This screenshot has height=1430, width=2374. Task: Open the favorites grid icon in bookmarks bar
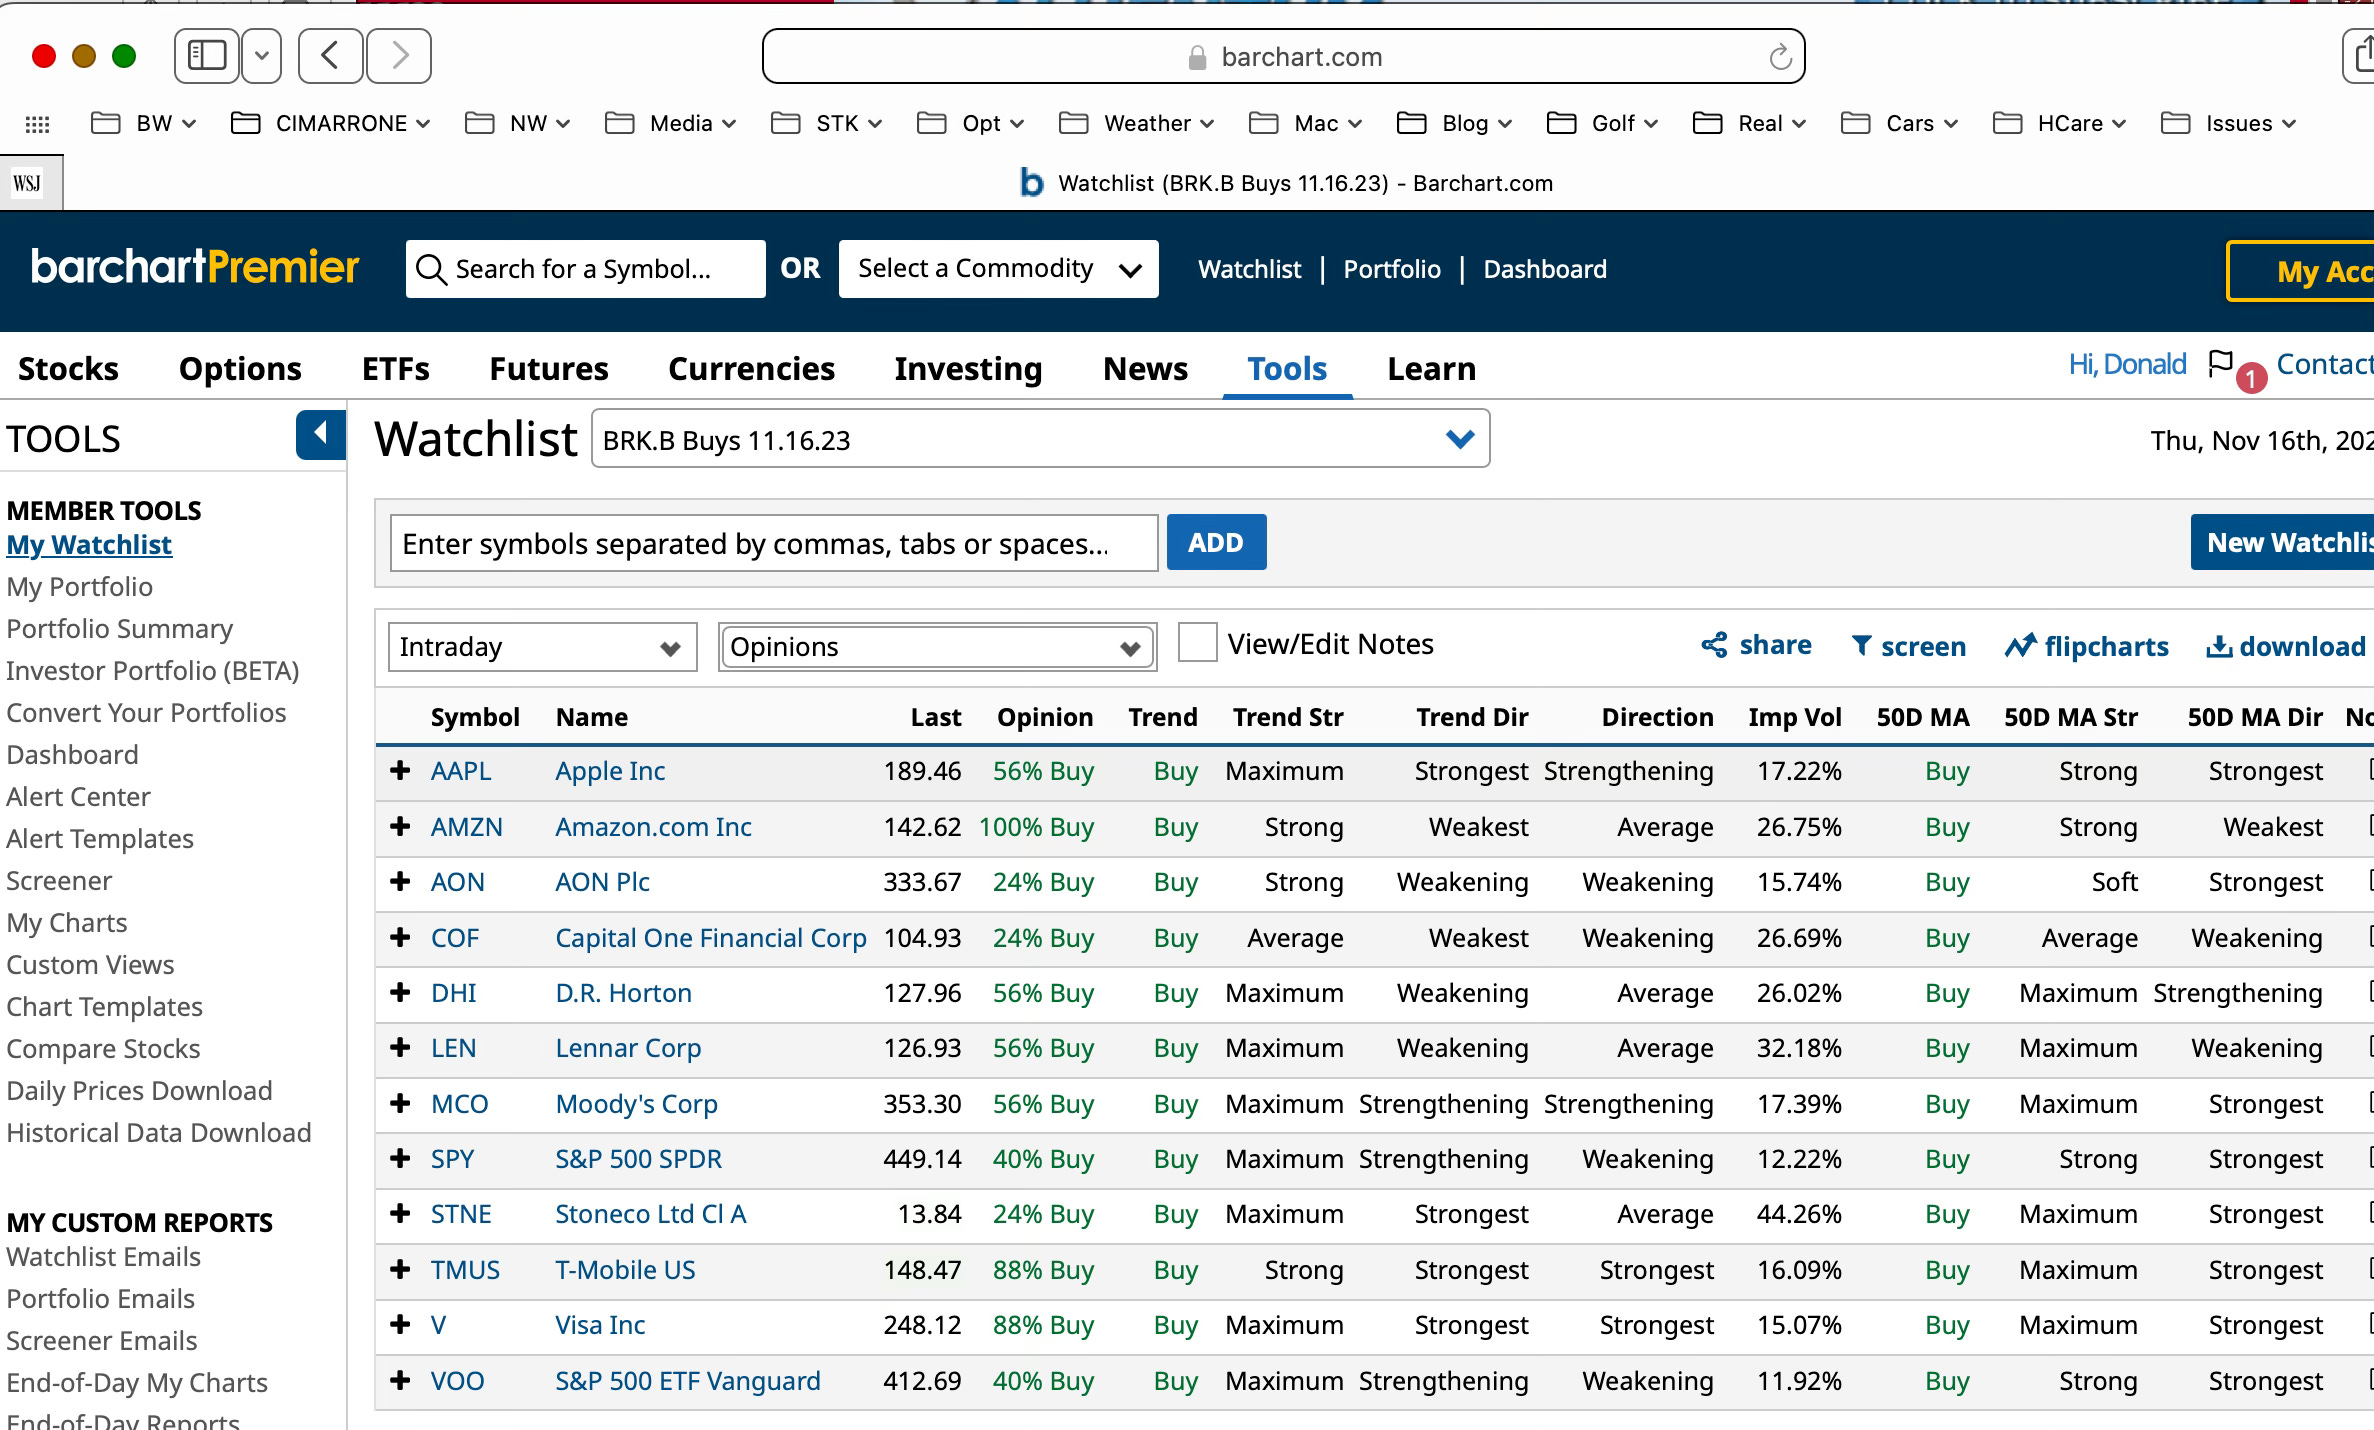pos(37,124)
